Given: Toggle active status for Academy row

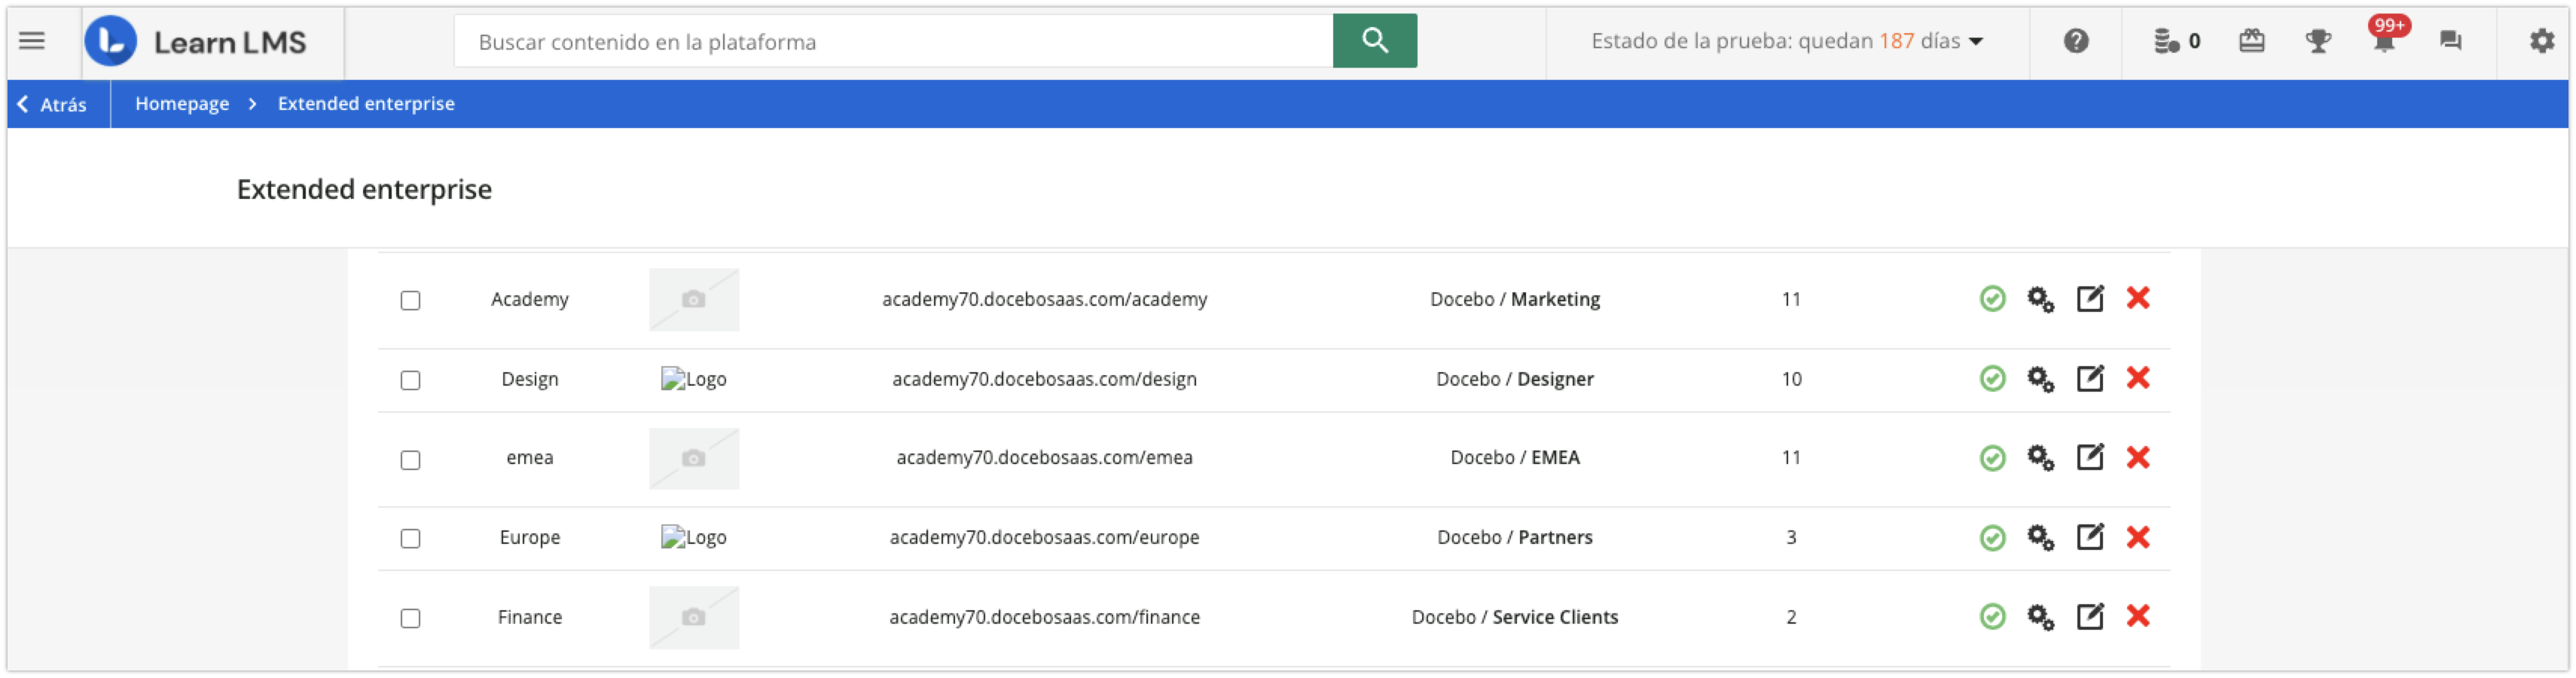Looking at the screenshot, I should click(1992, 299).
